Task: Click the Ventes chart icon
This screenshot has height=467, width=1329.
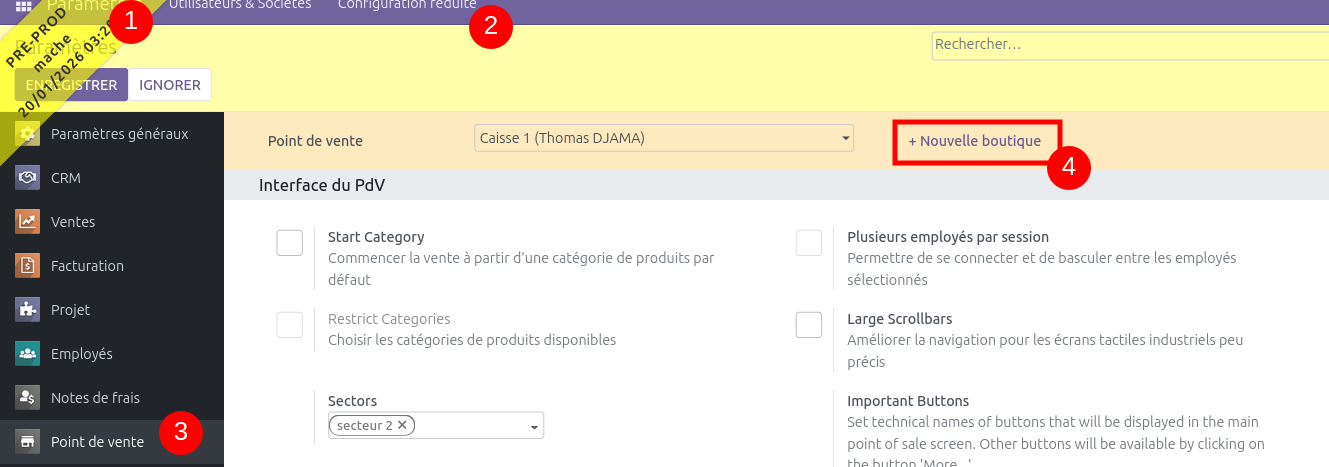Action: tap(28, 222)
